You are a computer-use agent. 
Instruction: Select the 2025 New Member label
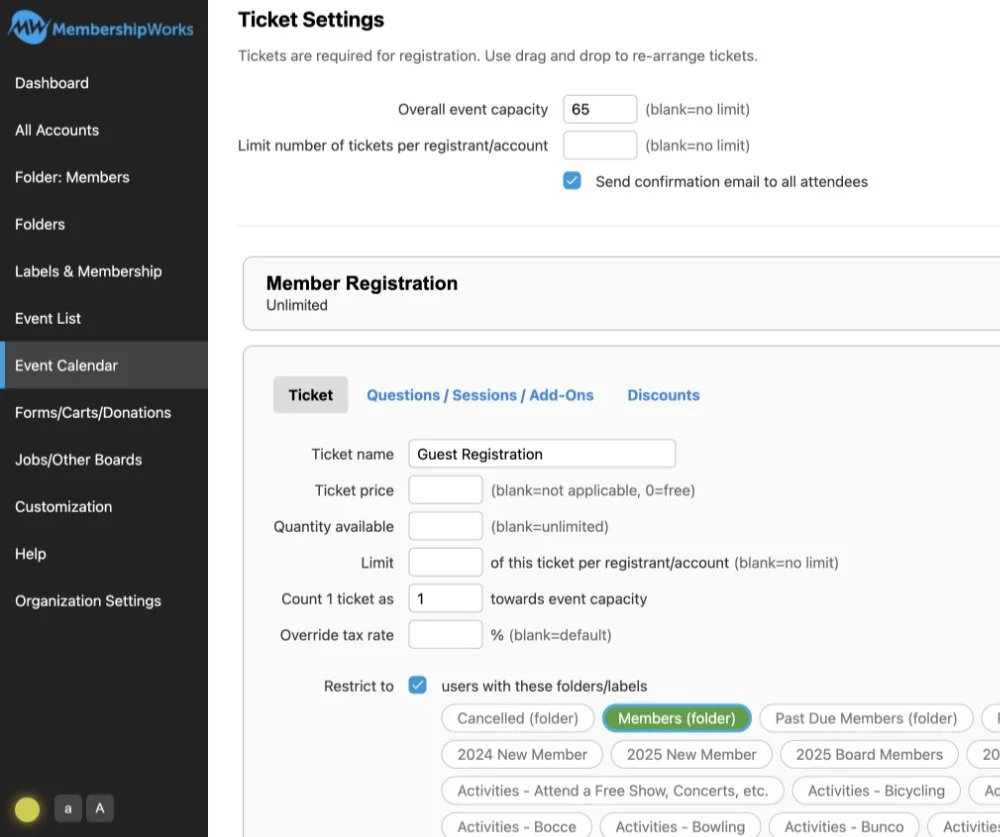pos(691,754)
